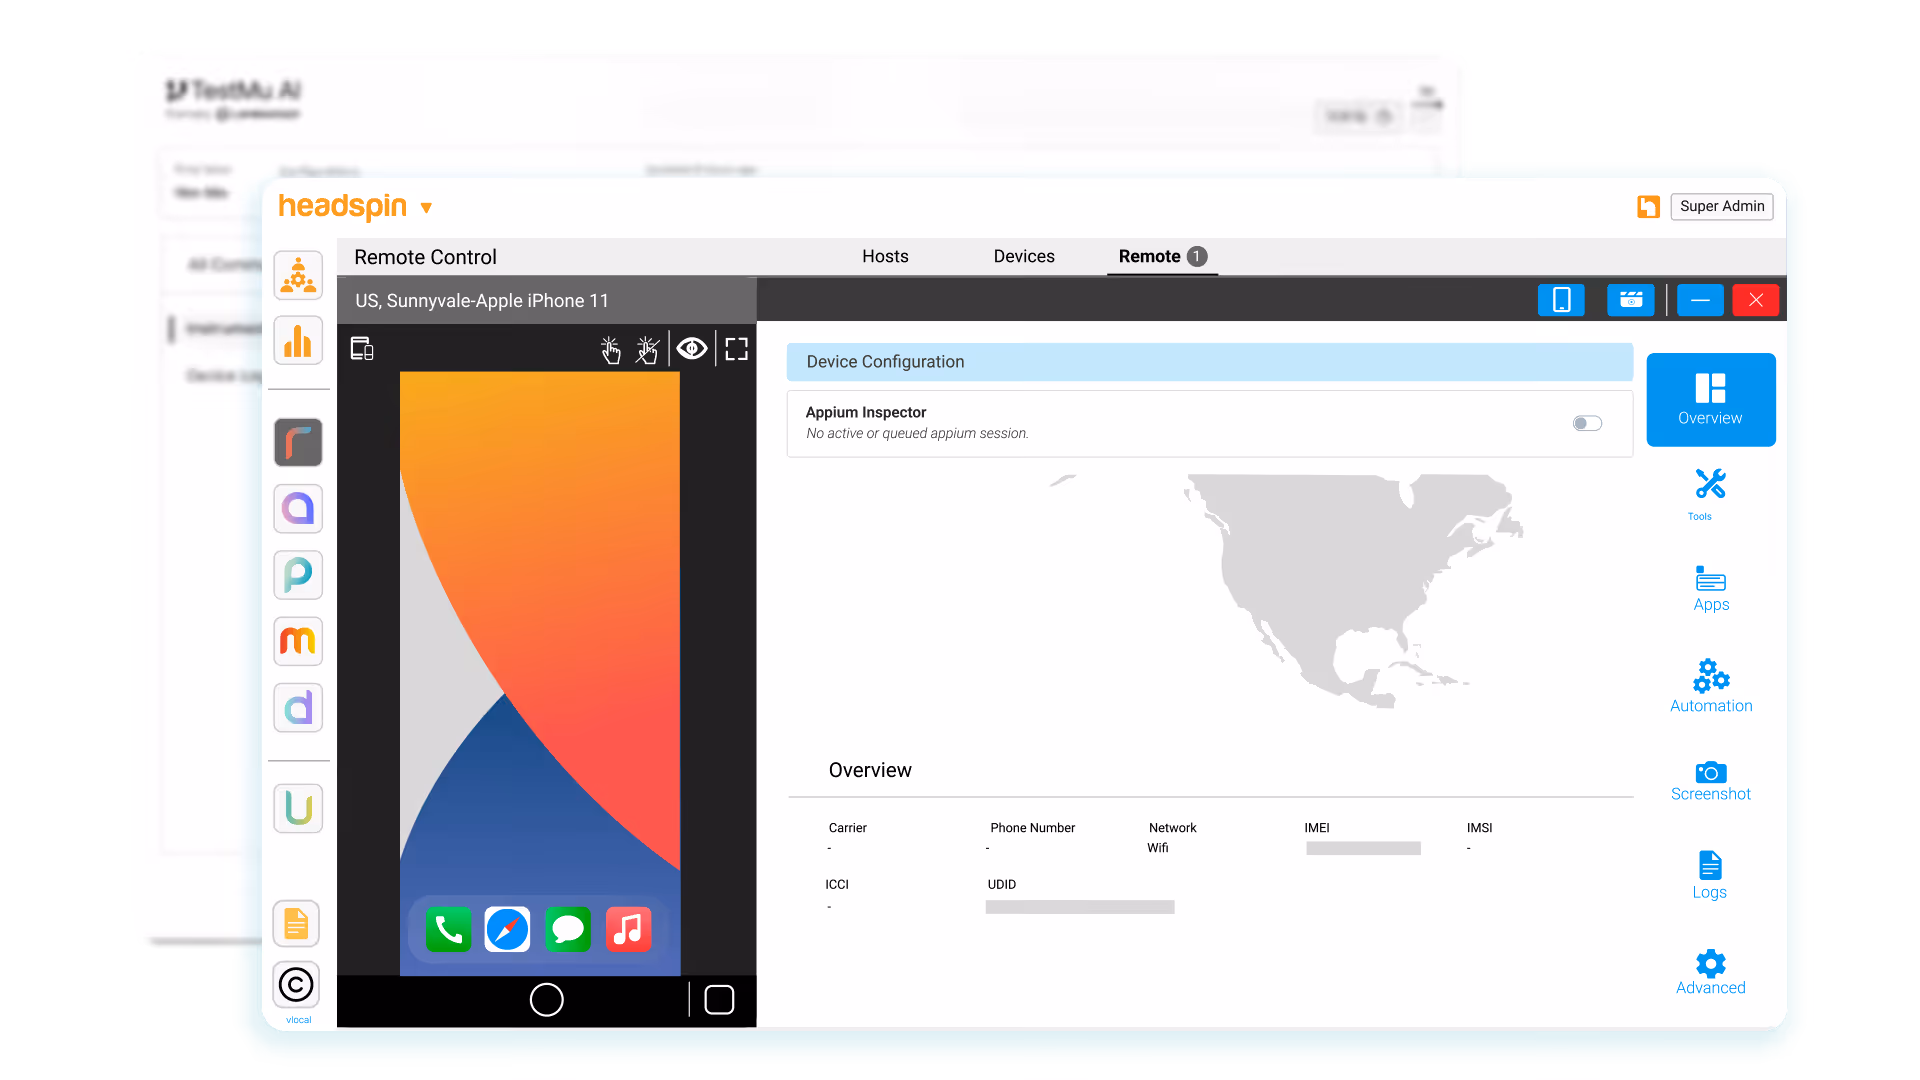Open the dark 'r' app sidebar icon
This screenshot has width=1920, height=1080.
tap(298, 443)
